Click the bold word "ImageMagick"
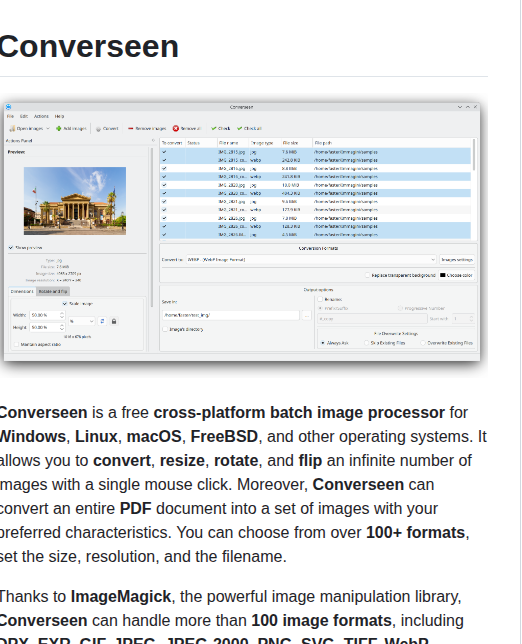 click(x=121, y=597)
